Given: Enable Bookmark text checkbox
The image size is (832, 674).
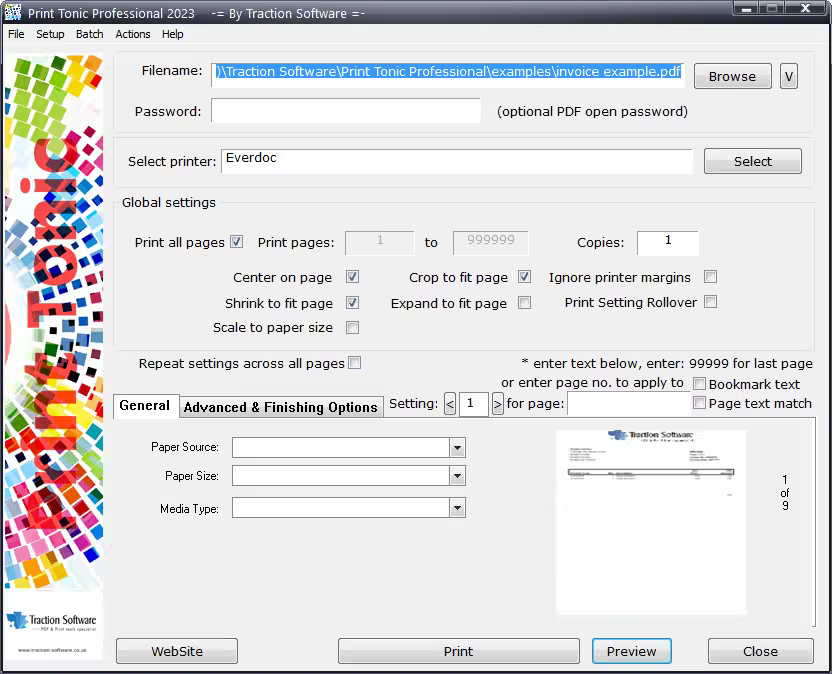Looking at the screenshot, I should click(x=700, y=383).
